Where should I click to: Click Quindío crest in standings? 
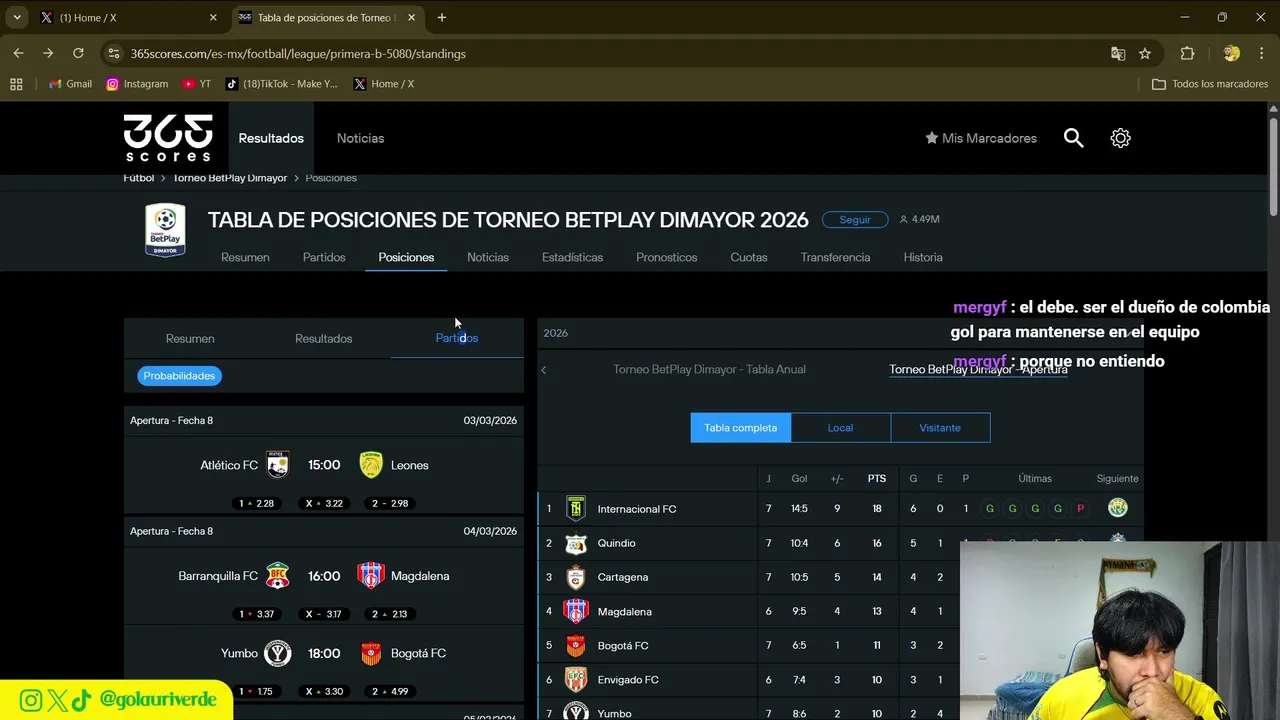point(576,543)
